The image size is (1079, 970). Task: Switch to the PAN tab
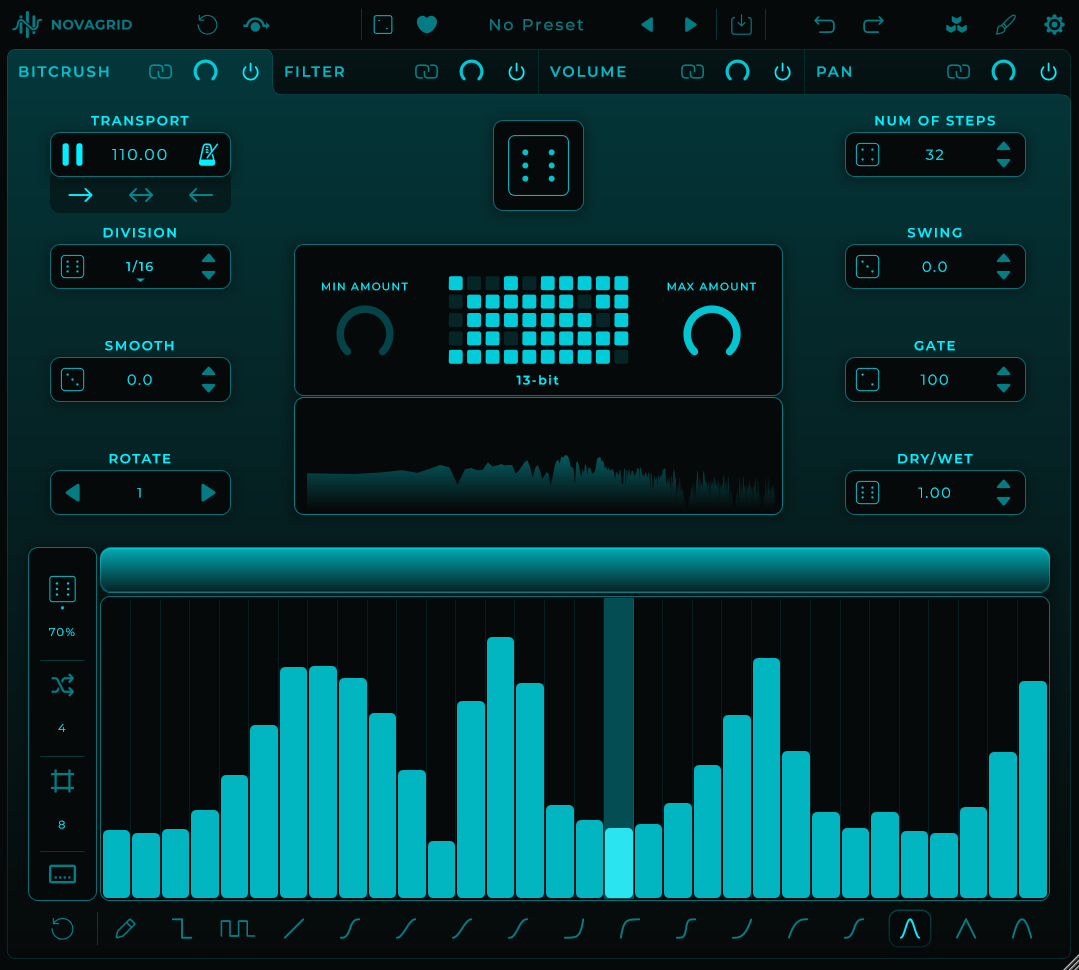click(x=834, y=72)
